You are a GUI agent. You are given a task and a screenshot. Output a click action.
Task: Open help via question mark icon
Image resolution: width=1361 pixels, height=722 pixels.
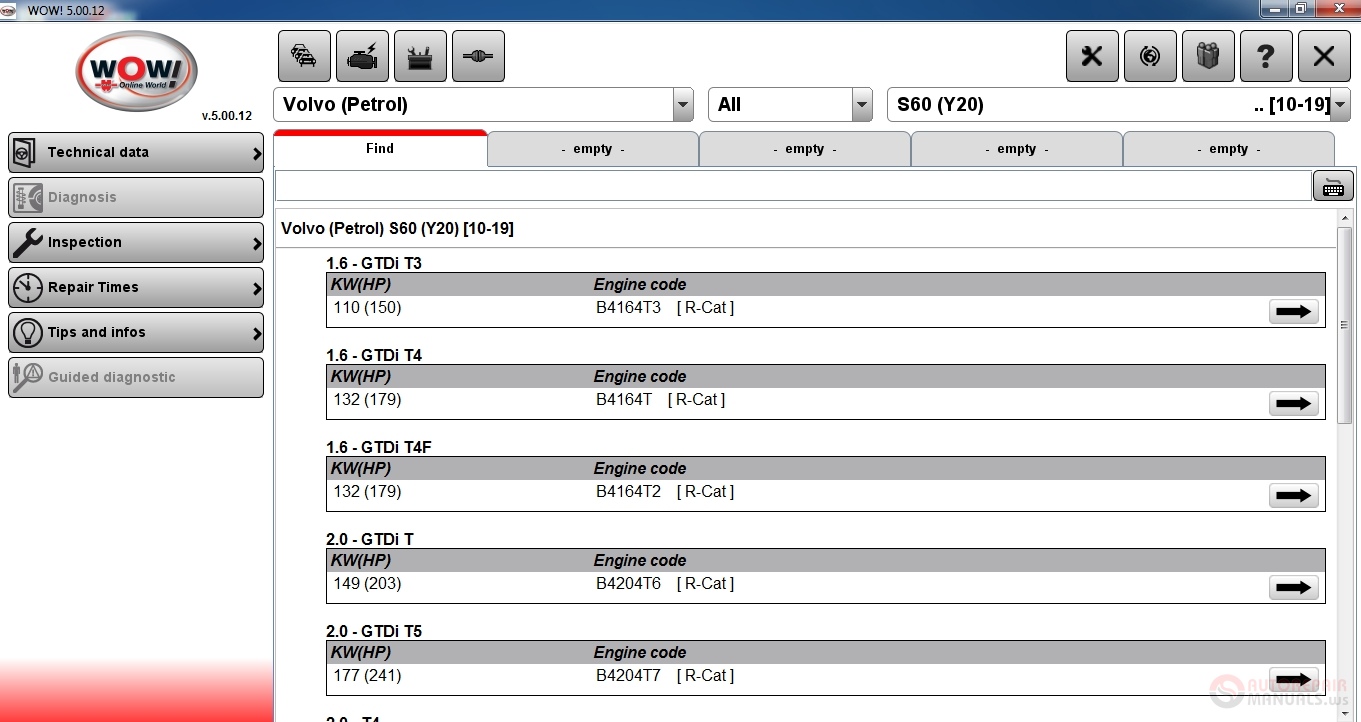click(1266, 56)
